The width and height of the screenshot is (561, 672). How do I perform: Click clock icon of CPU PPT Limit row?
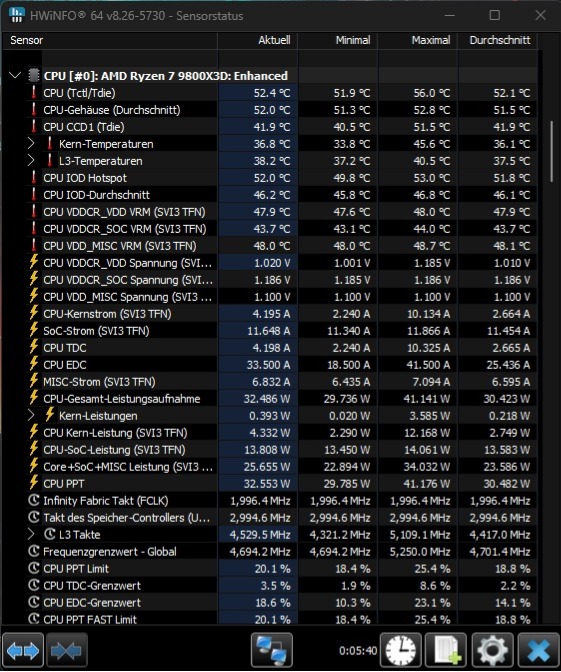point(33,568)
